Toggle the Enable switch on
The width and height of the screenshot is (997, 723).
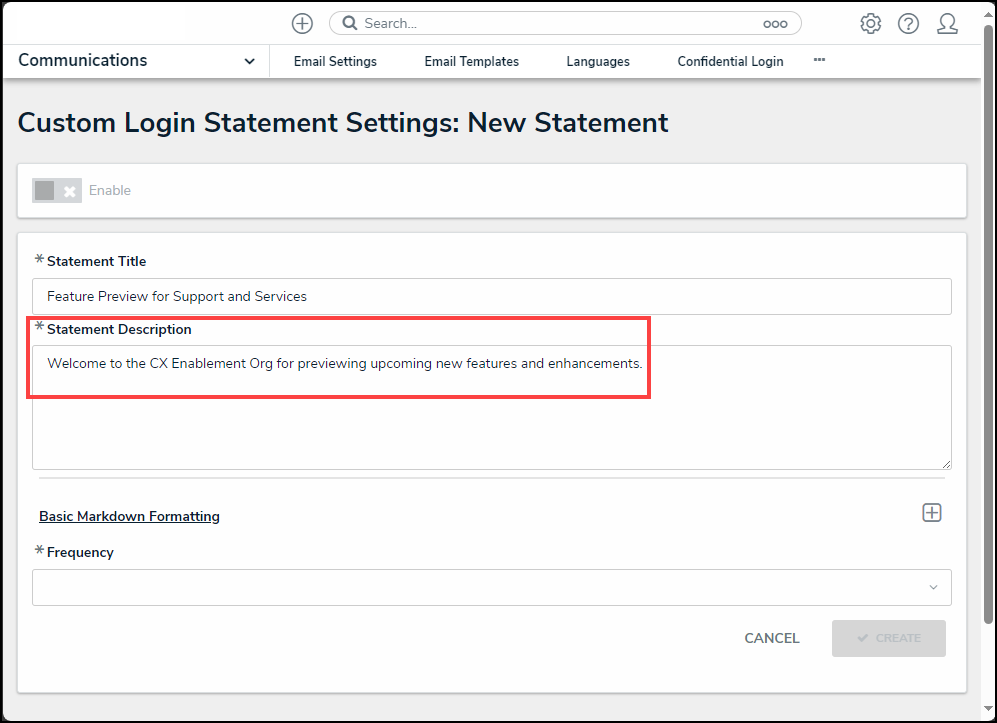pyautogui.click(x=56, y=191)
